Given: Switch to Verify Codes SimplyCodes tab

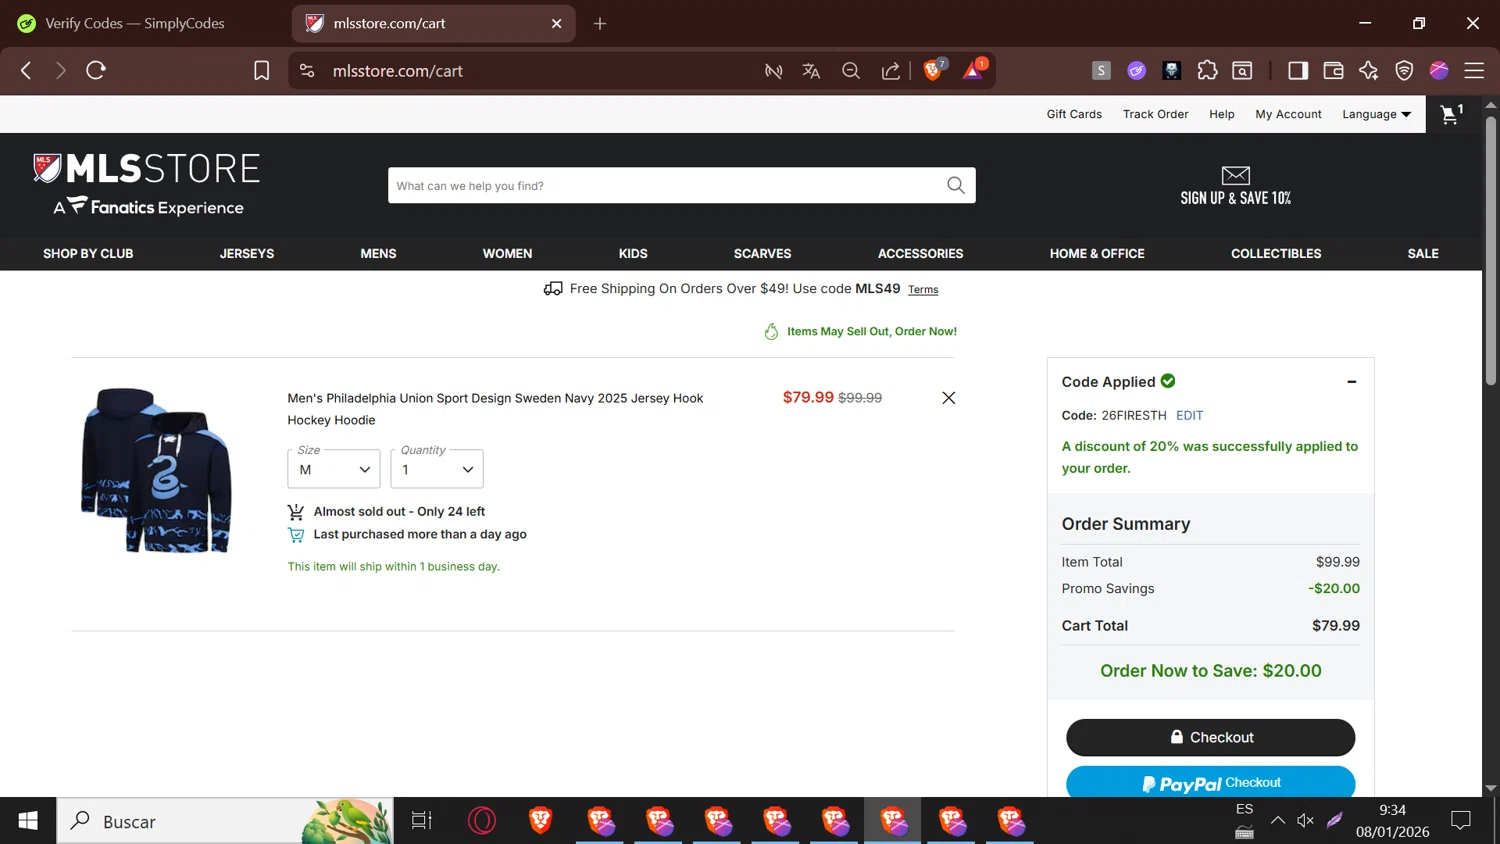Looking at the screenshot, I should [x=135, y=23].
